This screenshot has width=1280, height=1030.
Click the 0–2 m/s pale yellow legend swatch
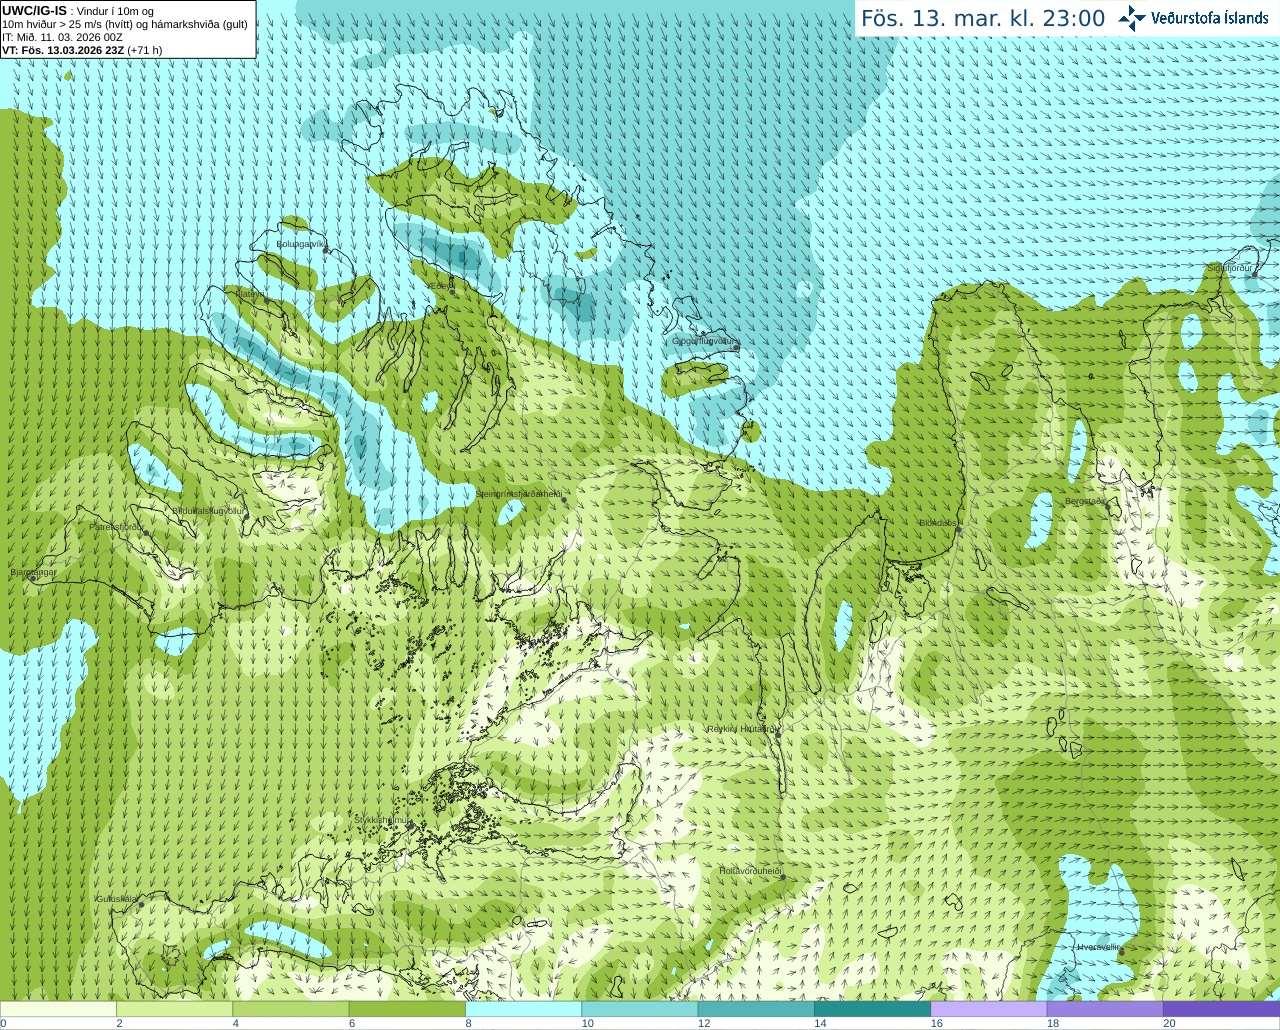click(58, 1009)
